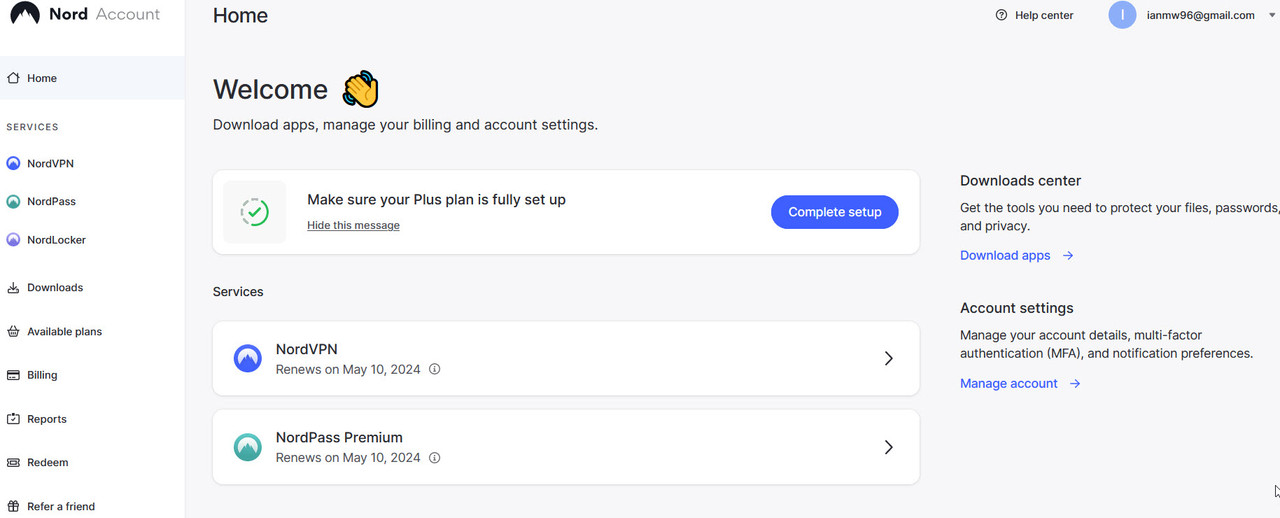Click the info icon beside NordPass renewal date

[434, 458]
